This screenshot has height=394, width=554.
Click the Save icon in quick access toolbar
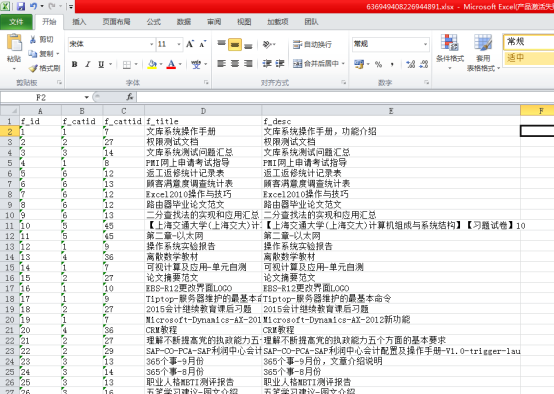[x=21, y=6]
